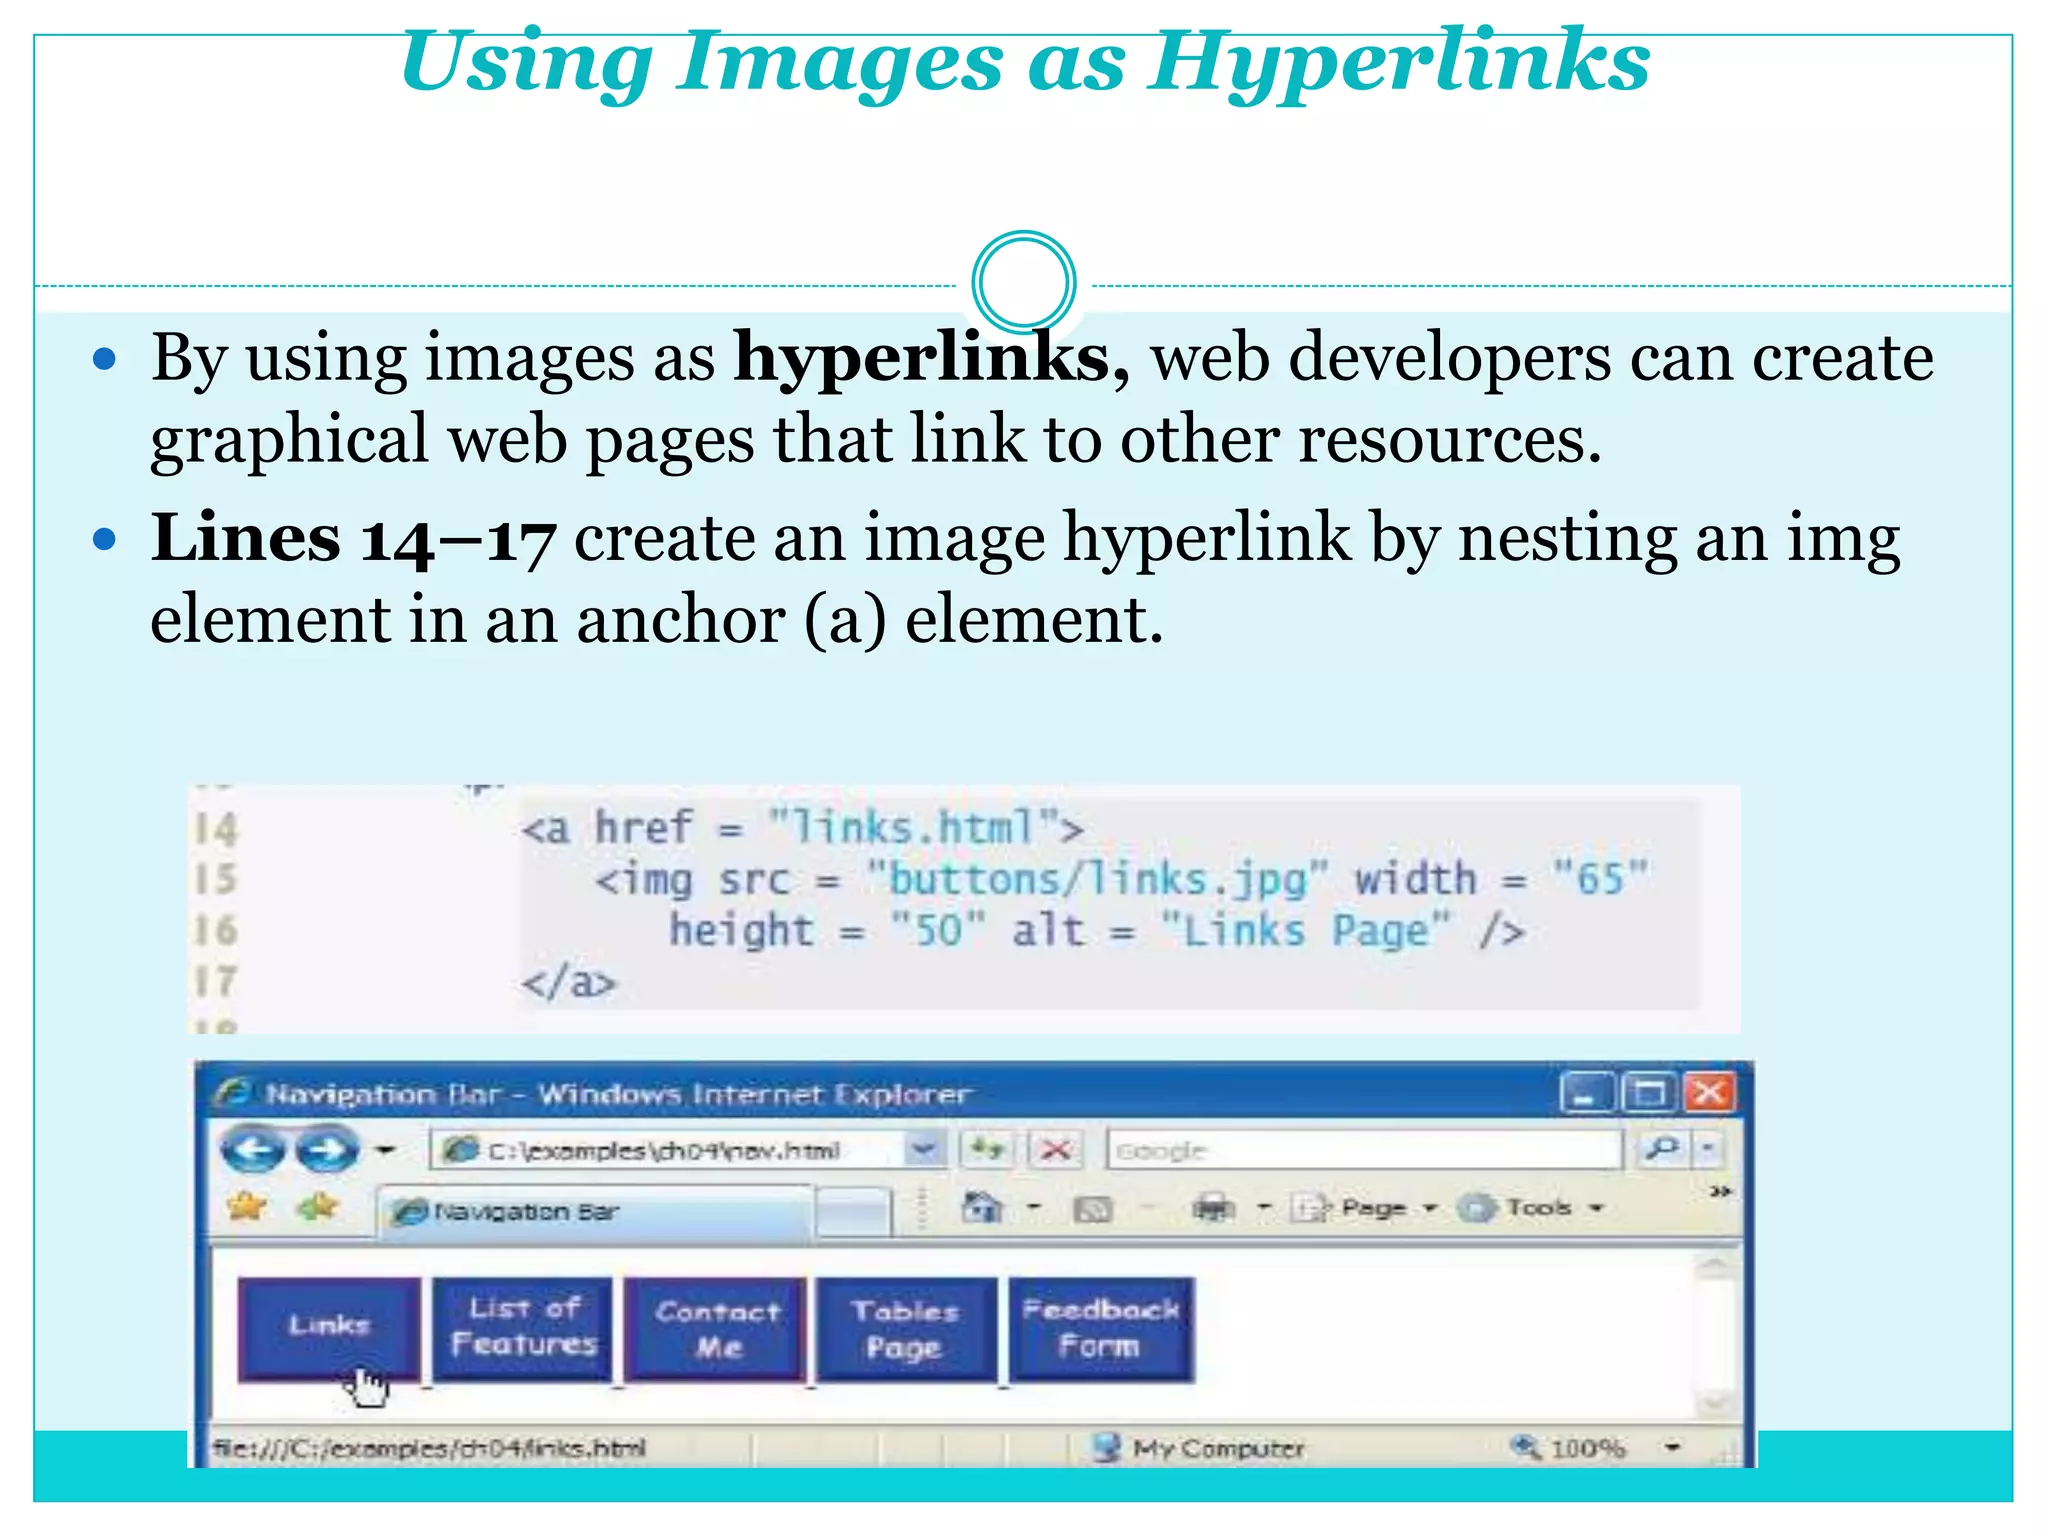The image size is (2048, 1536).
Task: Click the IE logo in title bar
Action: (x=232, y=1092)
